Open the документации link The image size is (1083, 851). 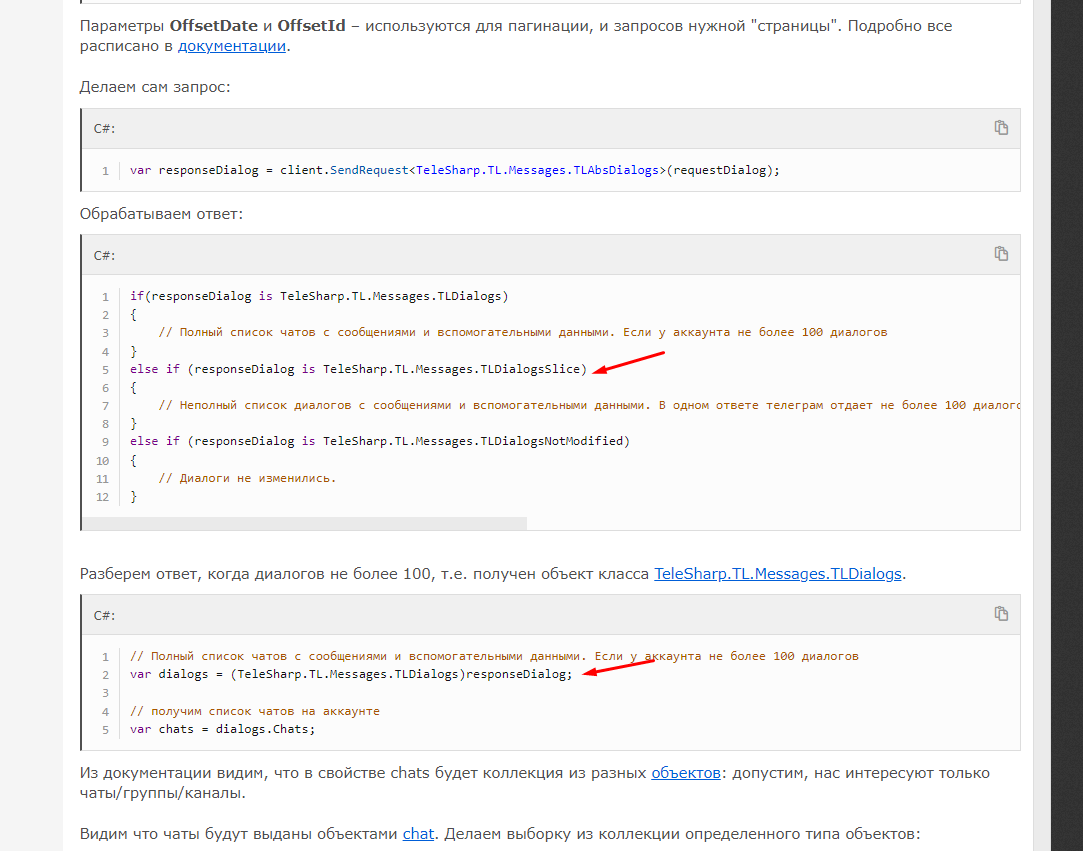point(232,46)
